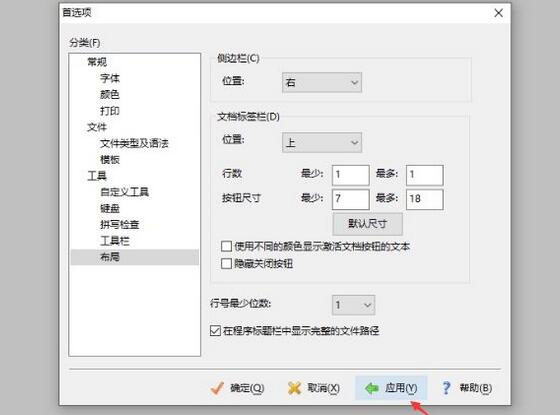
Task: Open the 行号最少位数 dropdown
Action: pyautogui.click(x=354, y=305)
